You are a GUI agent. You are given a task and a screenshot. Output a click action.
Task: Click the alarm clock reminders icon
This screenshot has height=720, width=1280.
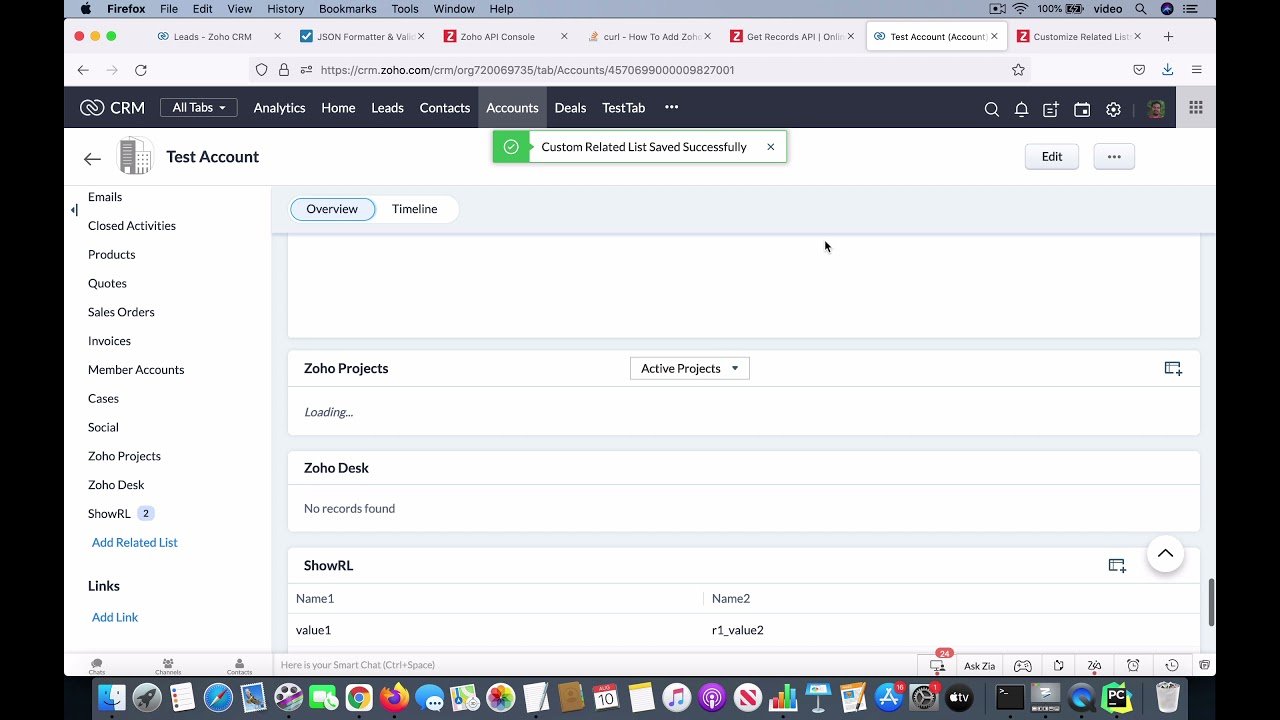point(1133,666)
